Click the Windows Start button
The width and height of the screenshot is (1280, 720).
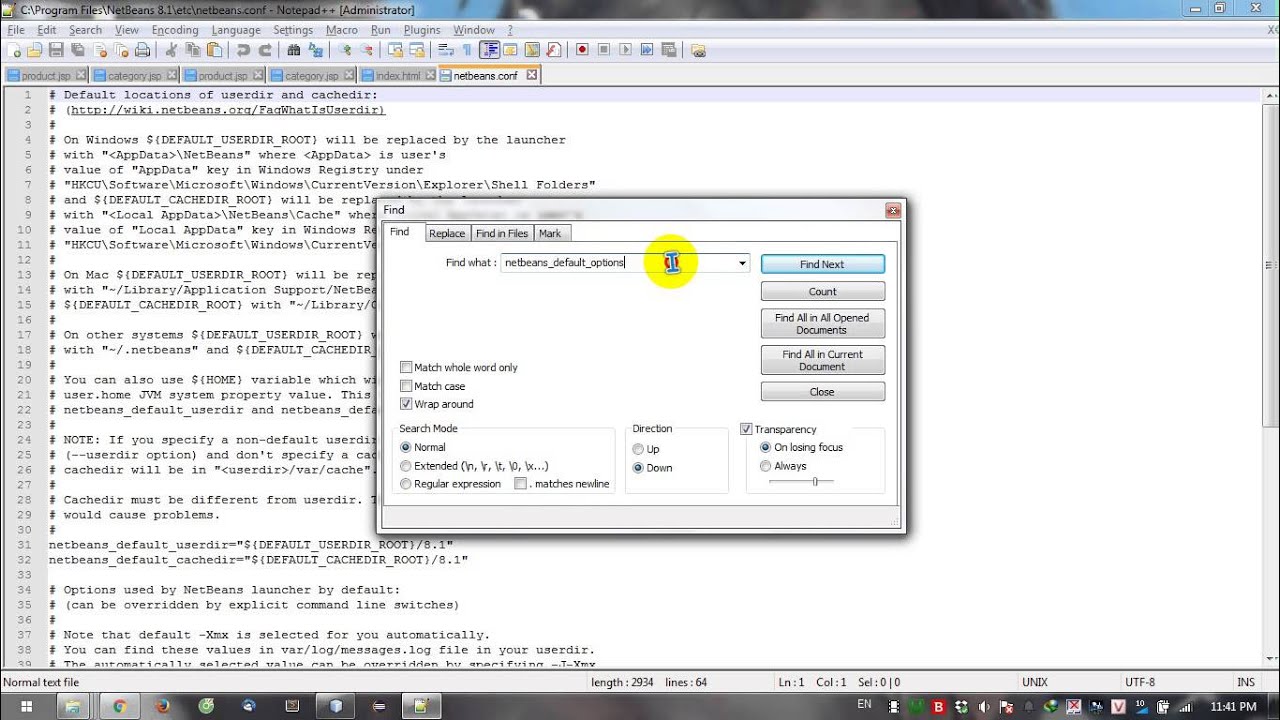(x=25, y=706)
